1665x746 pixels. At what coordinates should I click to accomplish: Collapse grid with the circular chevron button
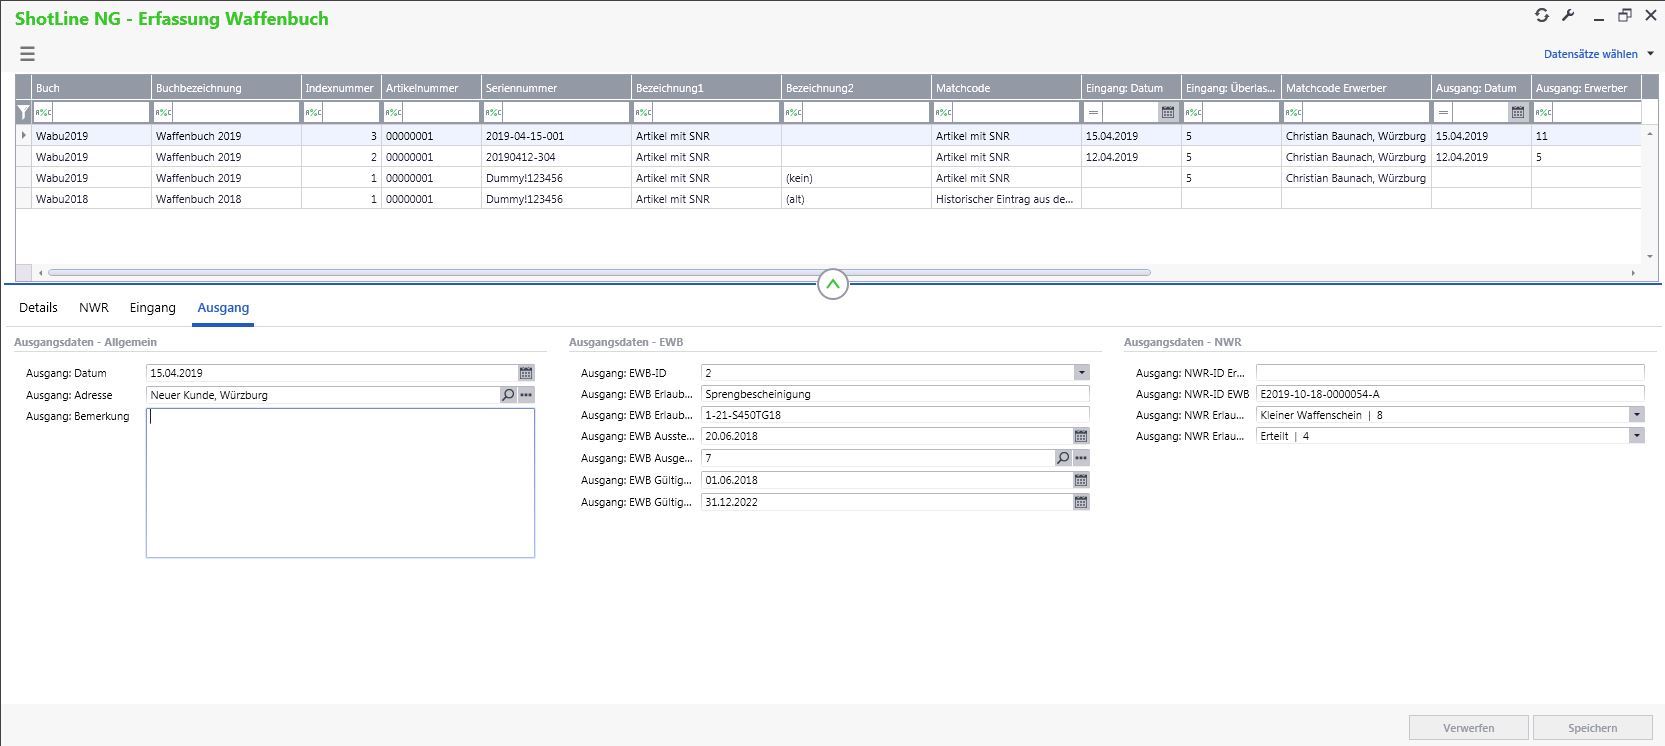[833, 284]
